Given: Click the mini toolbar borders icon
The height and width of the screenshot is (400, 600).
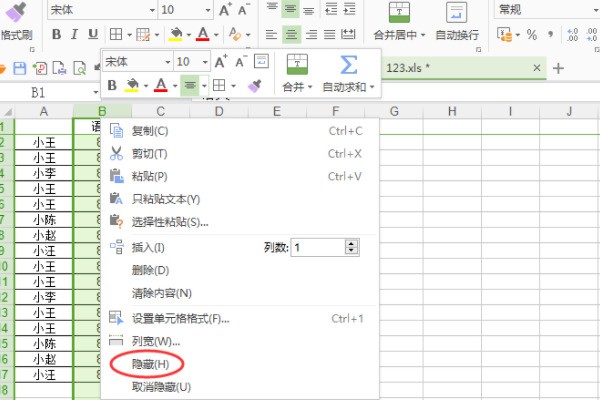Looking at the screenshot, I should coord(219,85).
